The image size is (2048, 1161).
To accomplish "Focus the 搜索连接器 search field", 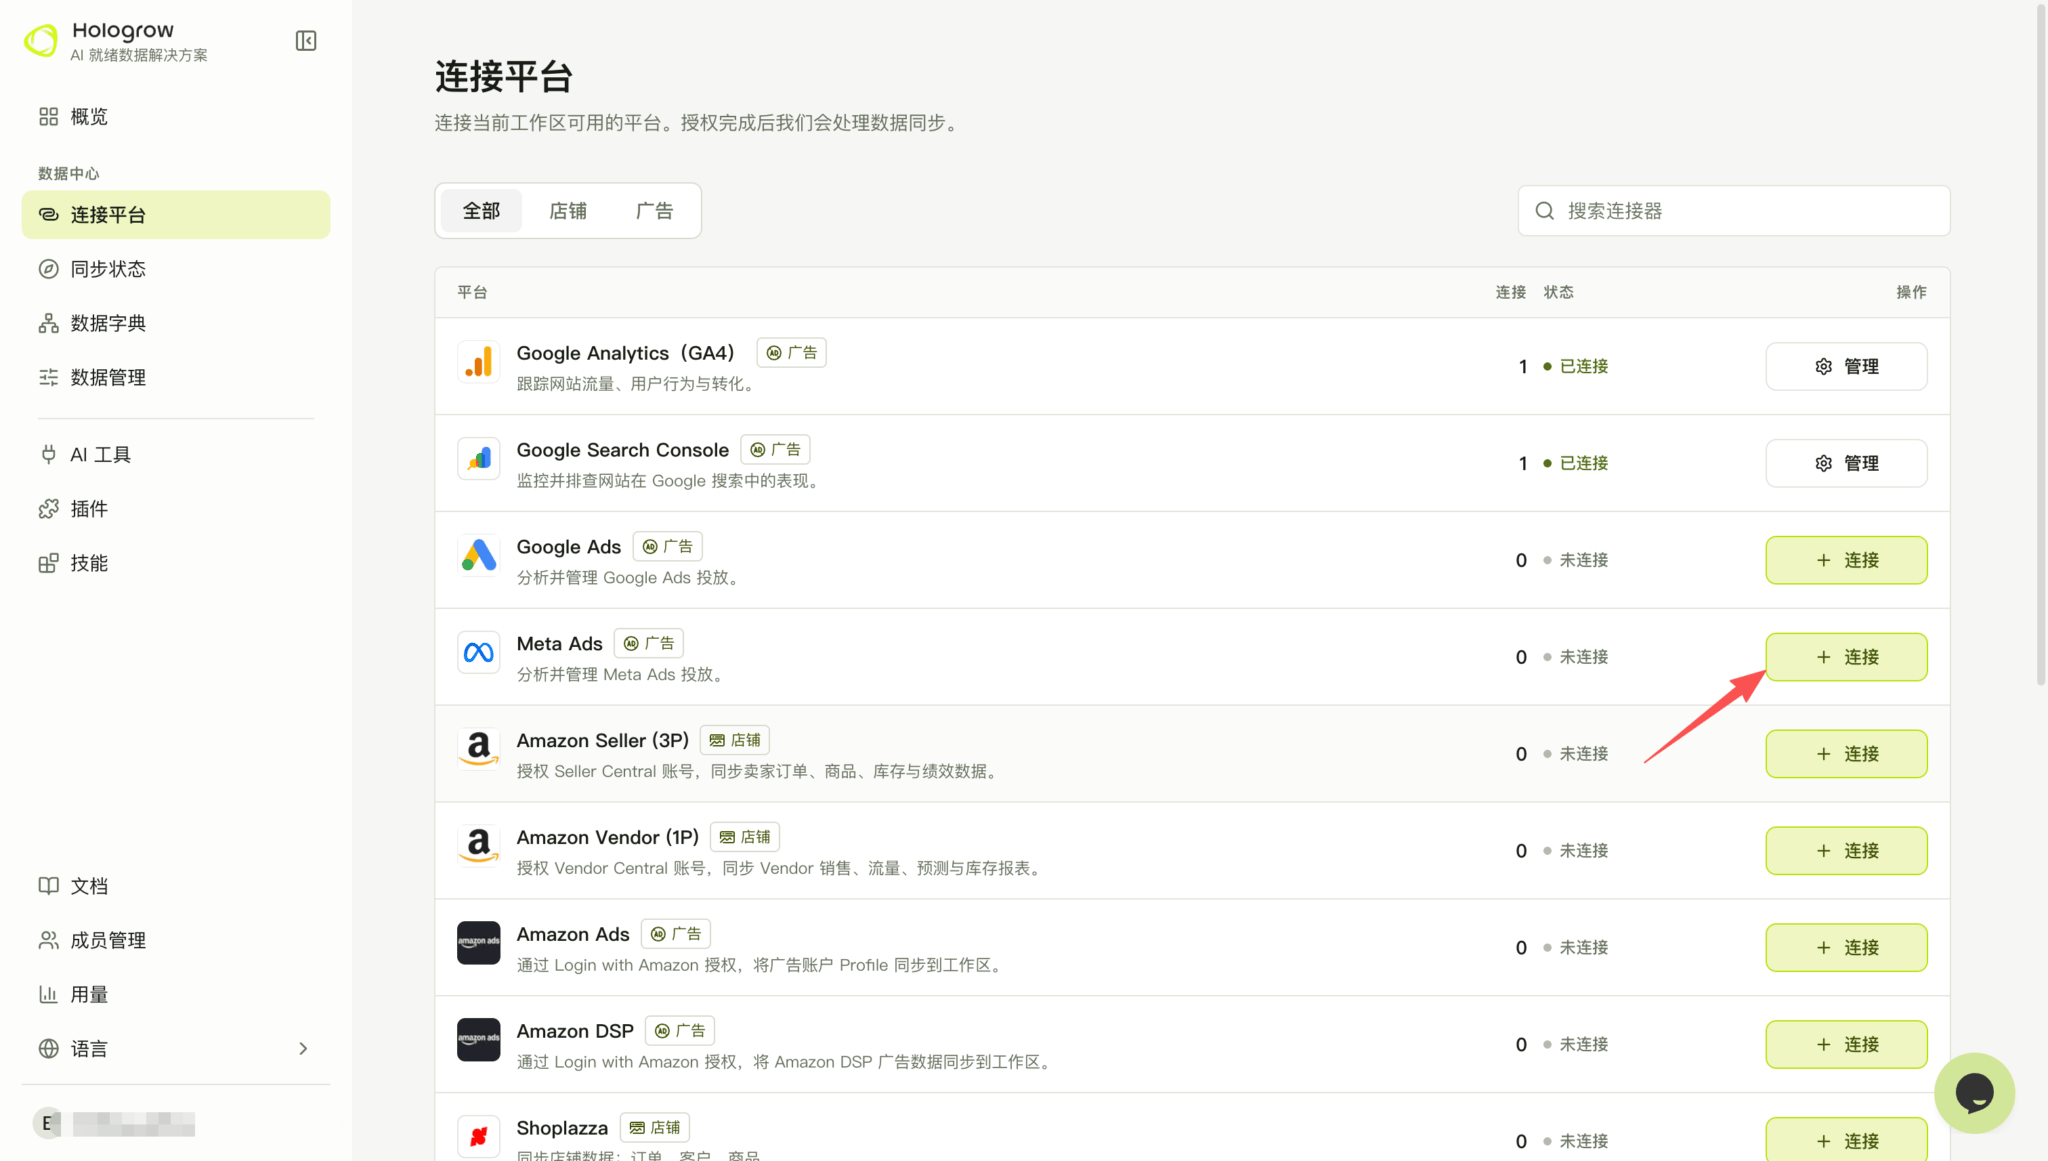I will tap(1734, 211).
